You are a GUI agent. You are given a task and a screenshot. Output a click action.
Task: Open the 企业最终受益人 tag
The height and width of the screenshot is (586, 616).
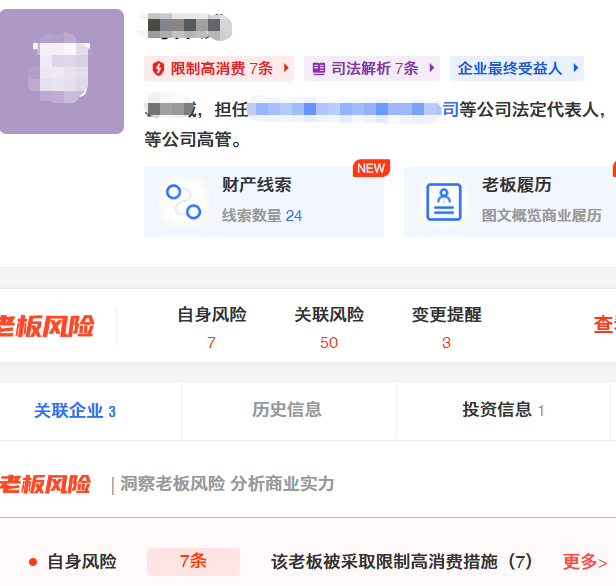[517, 68]
